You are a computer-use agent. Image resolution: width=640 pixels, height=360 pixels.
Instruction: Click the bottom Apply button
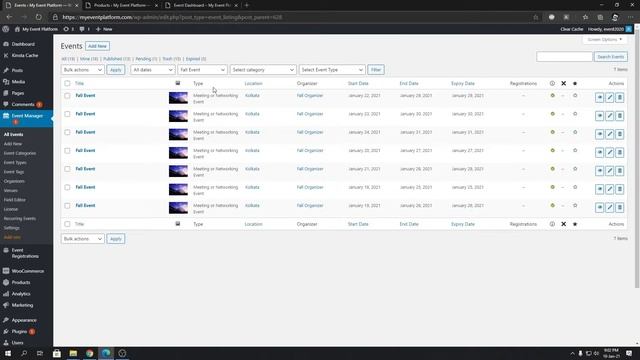tap(116, 239)
